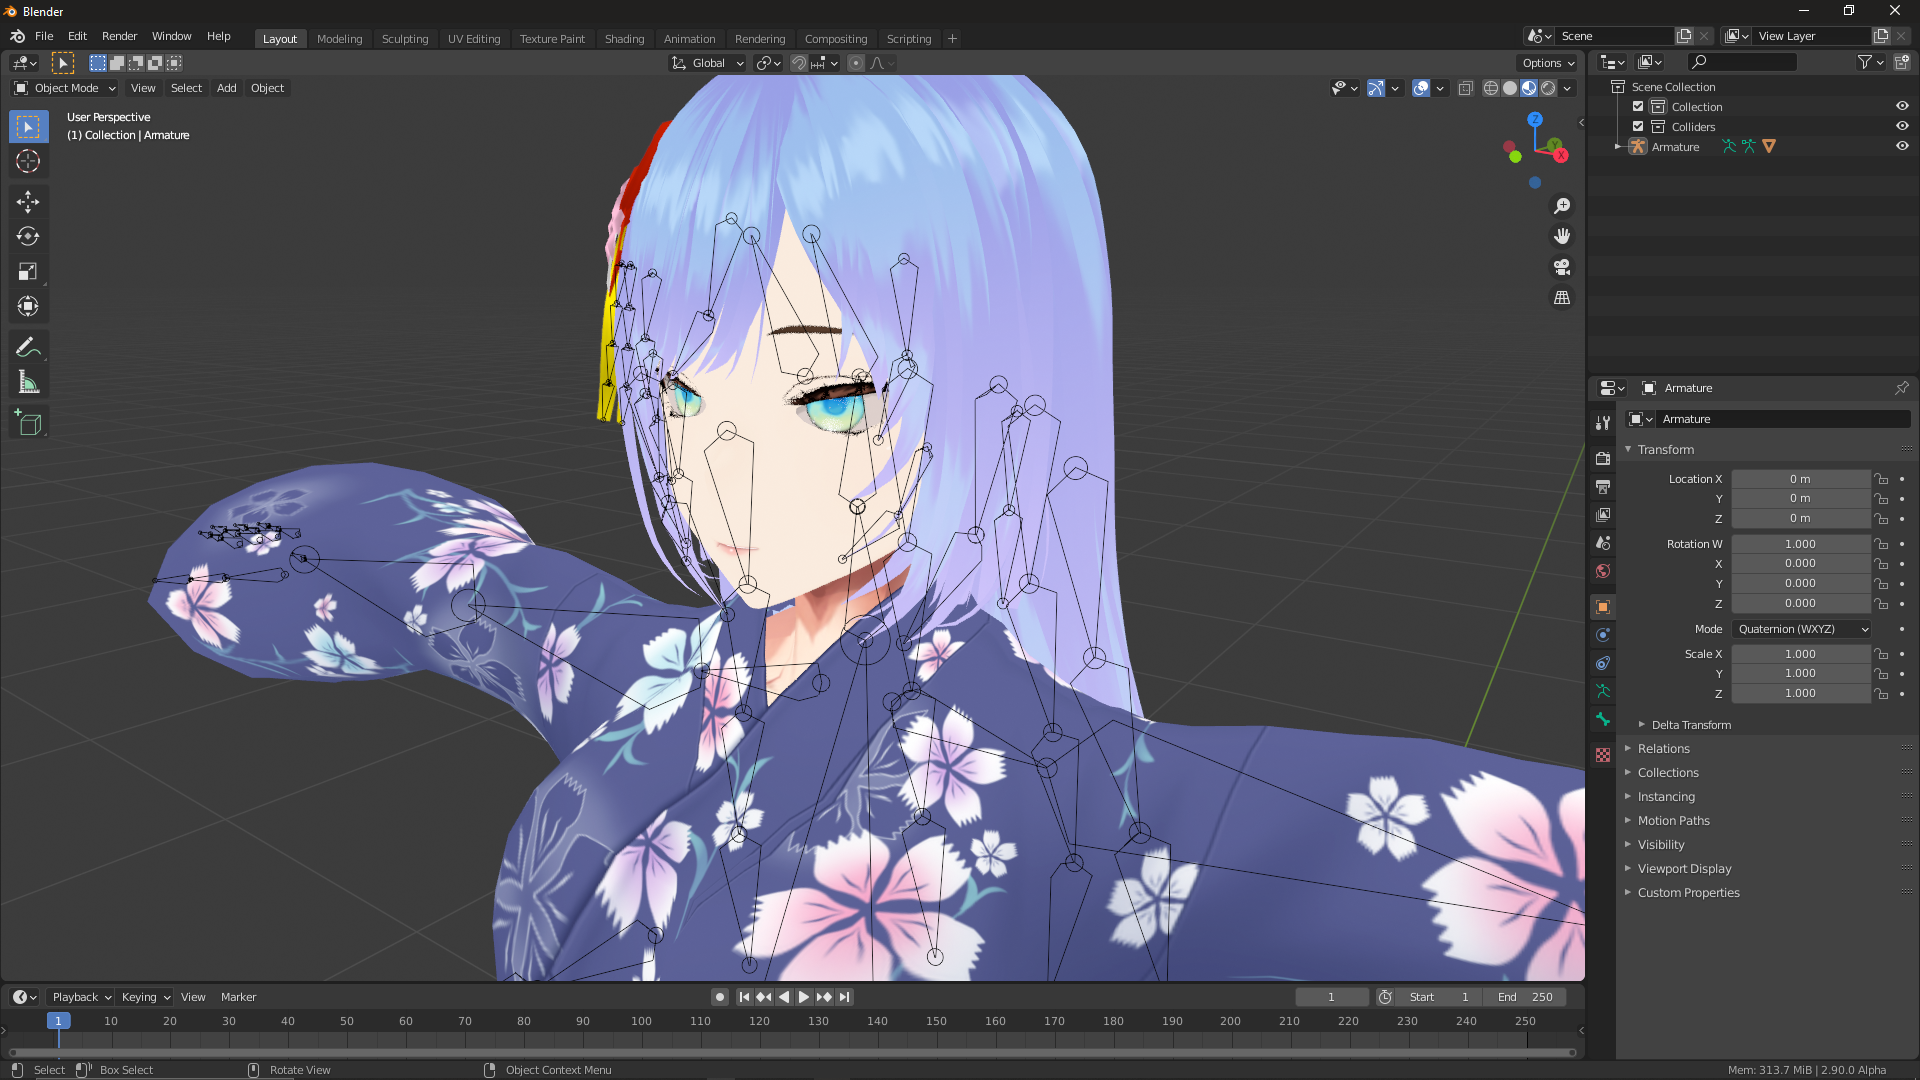Add a new workspace with plus button
This screenshot has width=1920, height=1080.
pos(952,39)
